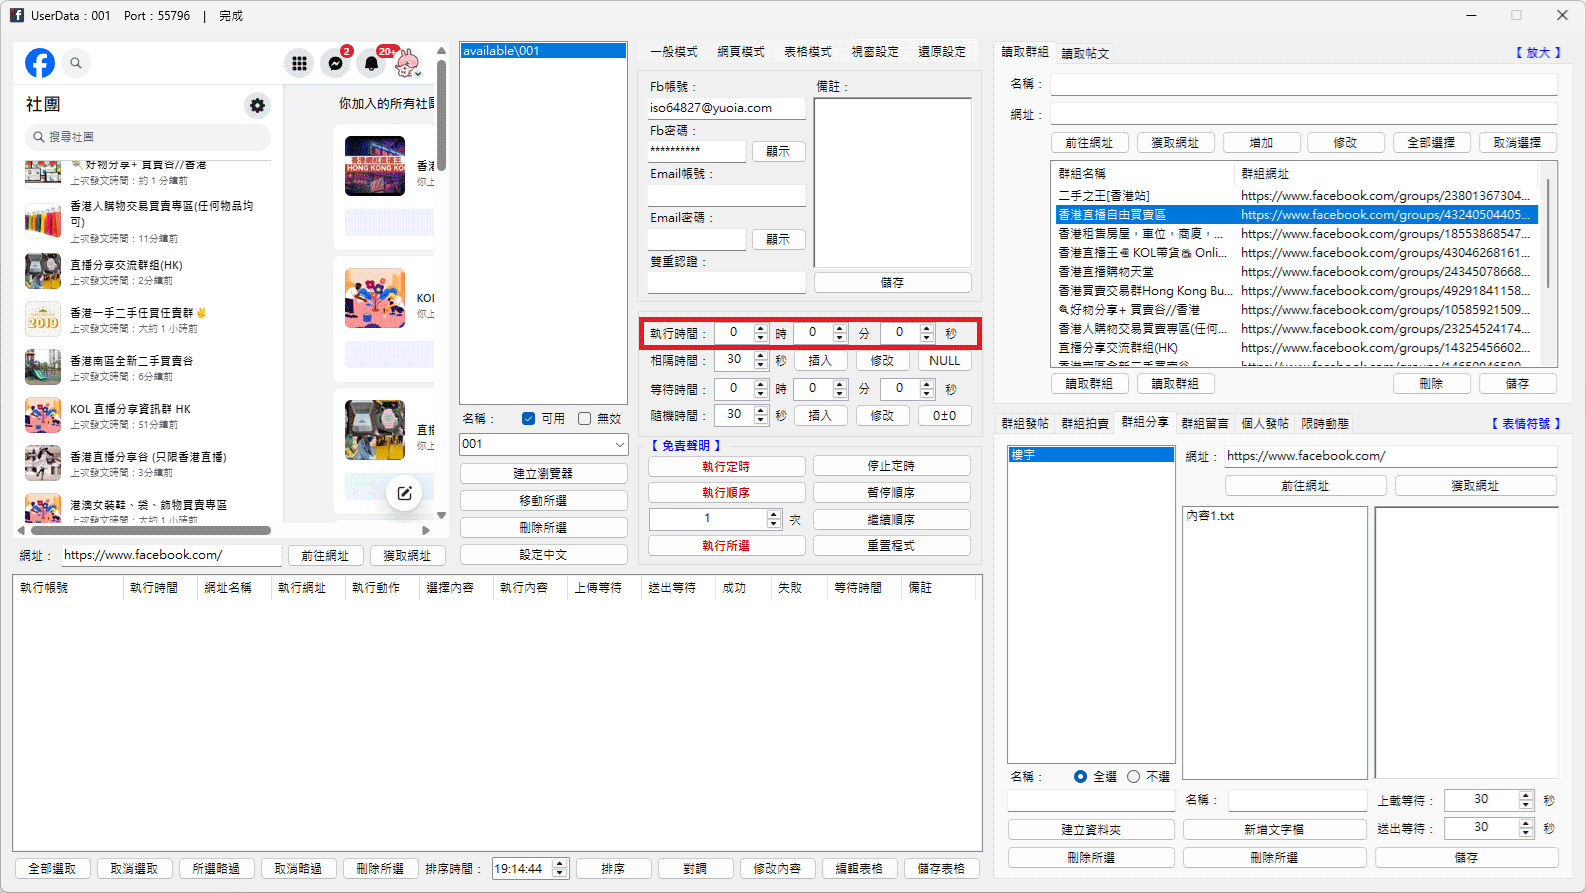Select the 不選 radio button
The width and height of the screenshot is (1586, 893).
pyautogui.click(x=1133, y=777)
